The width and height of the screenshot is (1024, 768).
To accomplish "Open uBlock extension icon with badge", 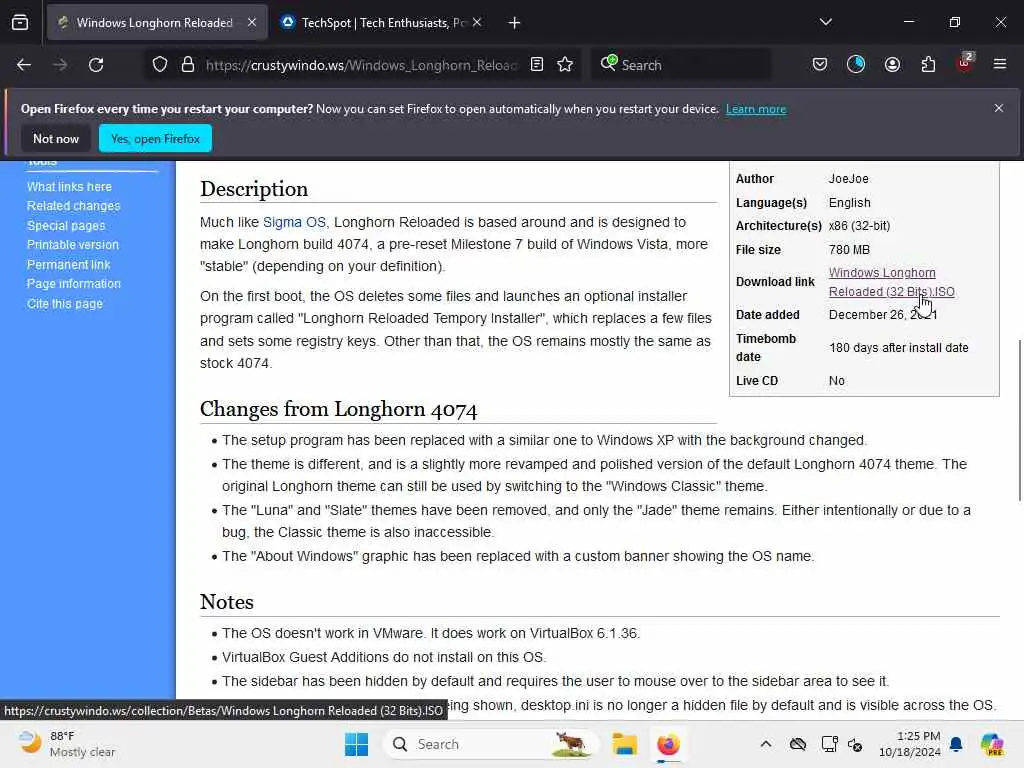I will pyautogui.click(x=965, y=63).
